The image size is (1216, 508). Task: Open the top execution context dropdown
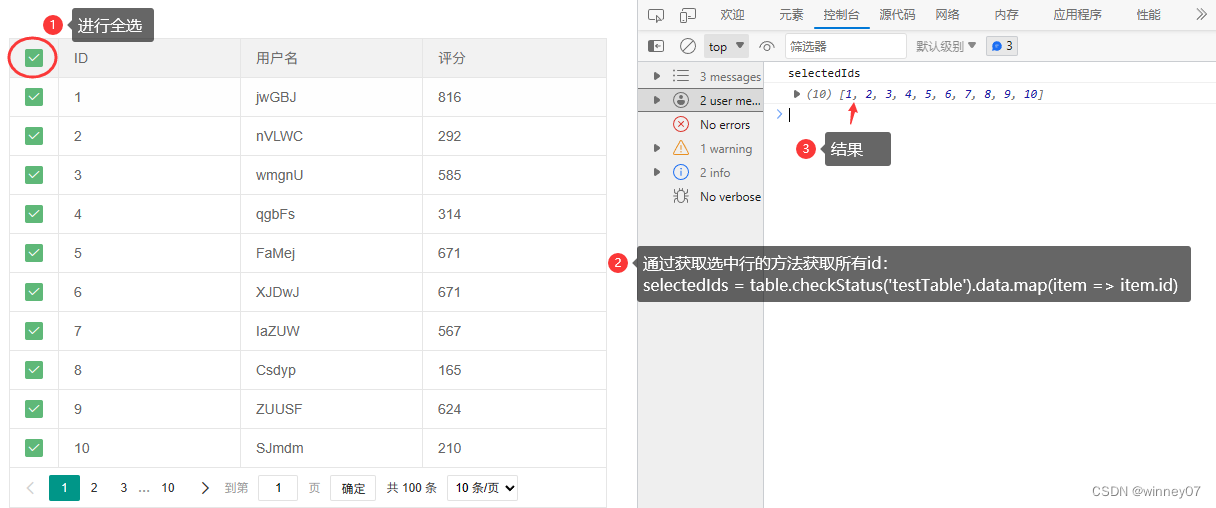pyautogui.click(x=727, y=46)
